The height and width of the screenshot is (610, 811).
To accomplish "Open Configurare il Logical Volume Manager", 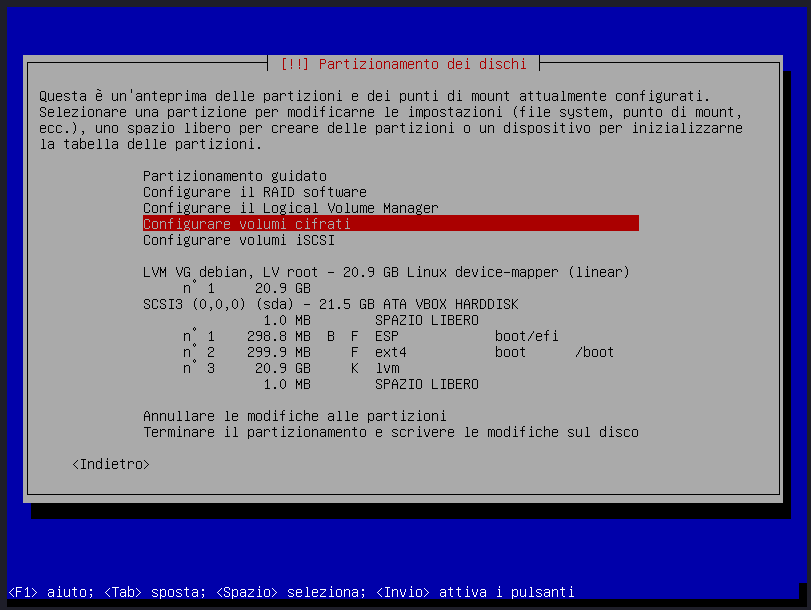I will [291, 208].
